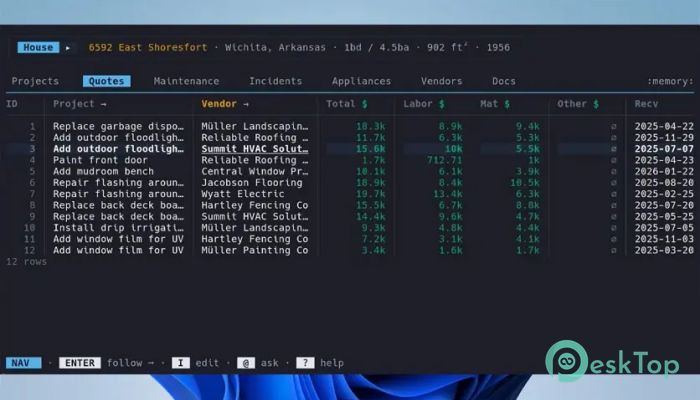The width and height of the screenshot is (700, 400).
Task: Click vendor 'Central Window Pr…'
Action: point(255,171)
